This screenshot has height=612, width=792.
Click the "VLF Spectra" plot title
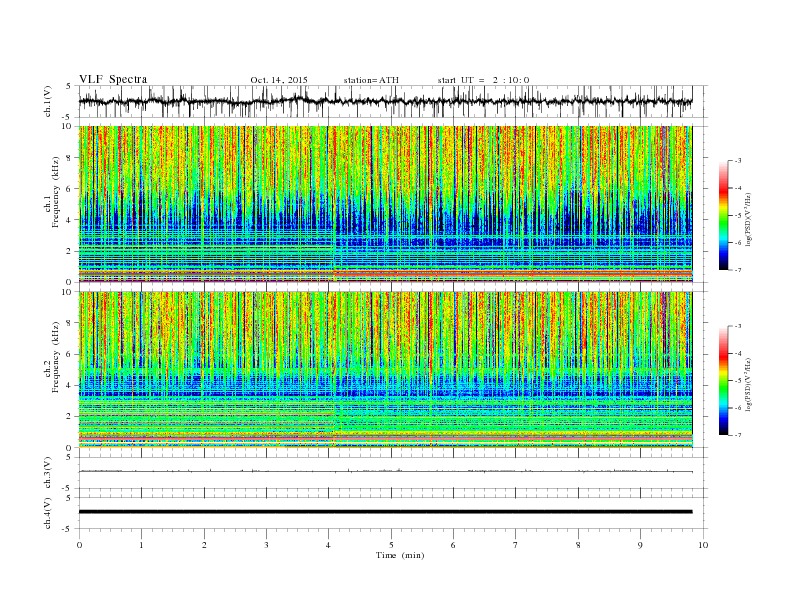[113, 79]
